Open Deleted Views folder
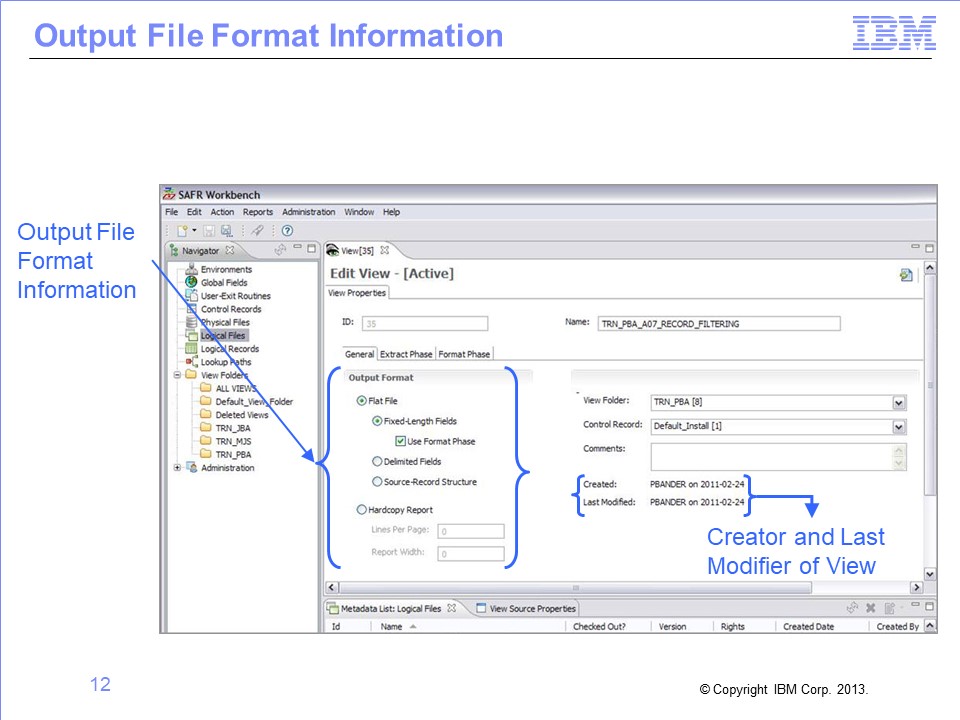The width and height of the screenshot is (960, 720). pos(241,414)
